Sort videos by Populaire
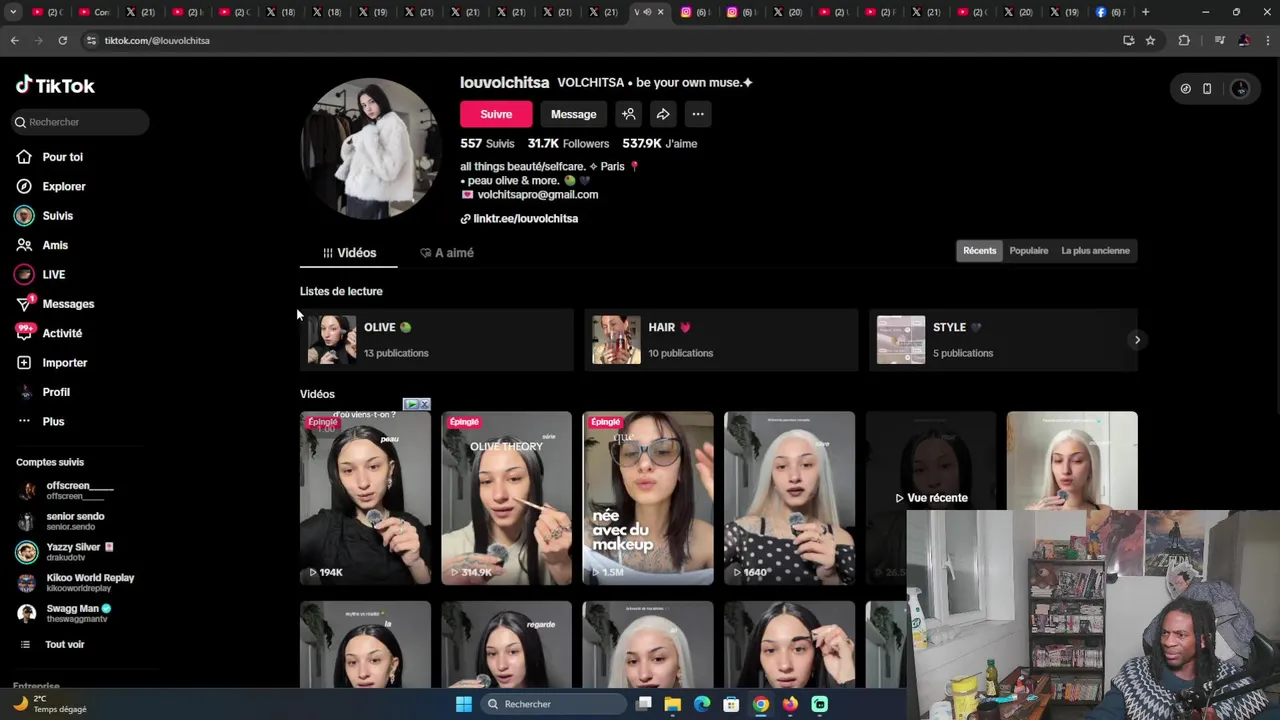The image size is (1280, 720). (x=1029, y=251)
